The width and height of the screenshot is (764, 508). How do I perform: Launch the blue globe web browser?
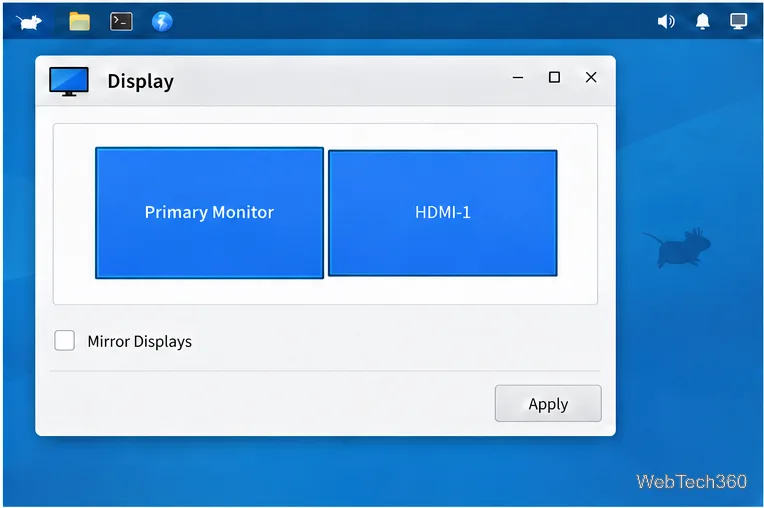[x=162, y=21]
